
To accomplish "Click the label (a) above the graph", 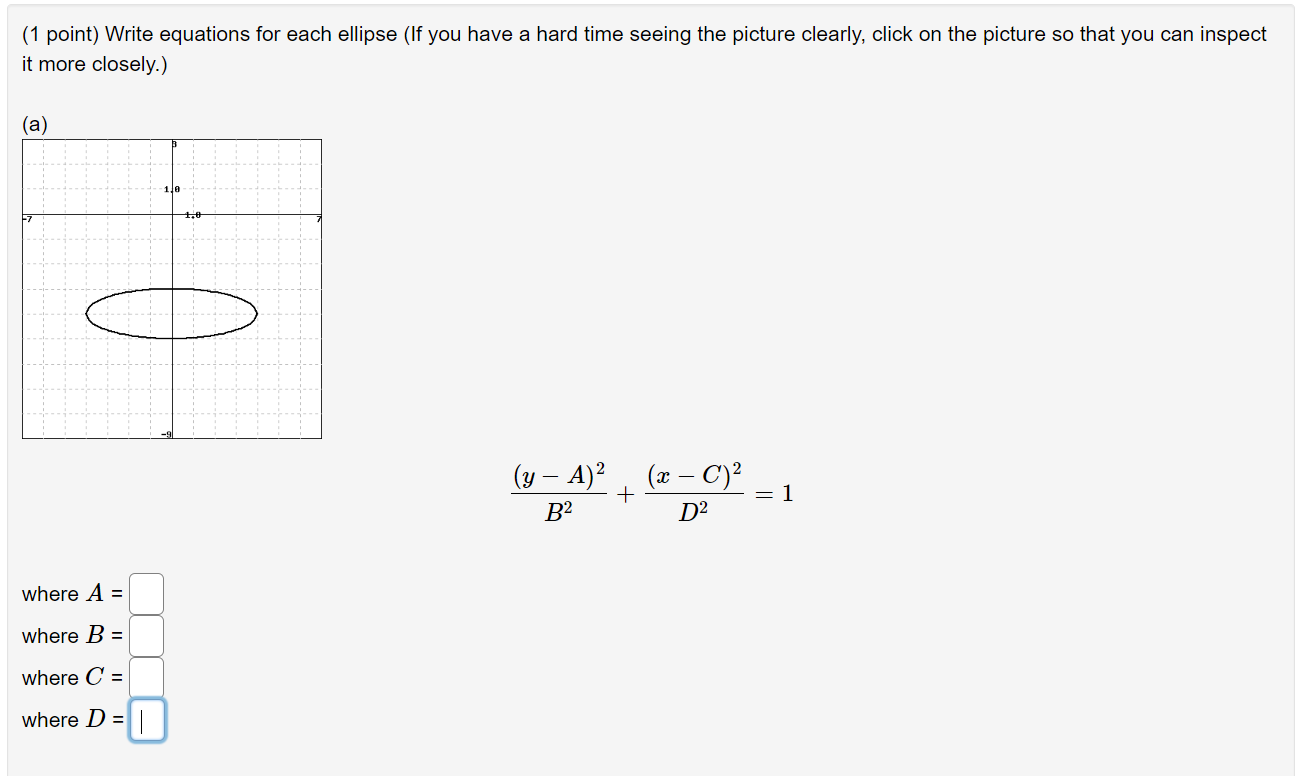I will pos(33,125).
